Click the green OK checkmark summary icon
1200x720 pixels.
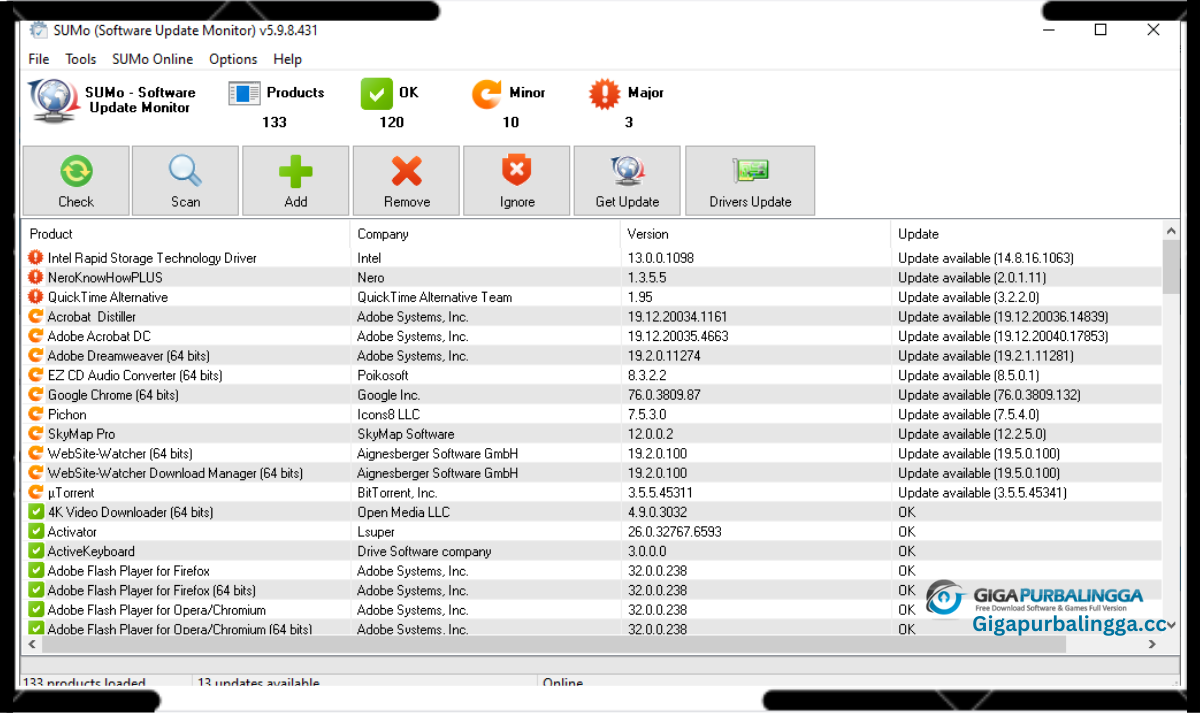coord(377,94)
